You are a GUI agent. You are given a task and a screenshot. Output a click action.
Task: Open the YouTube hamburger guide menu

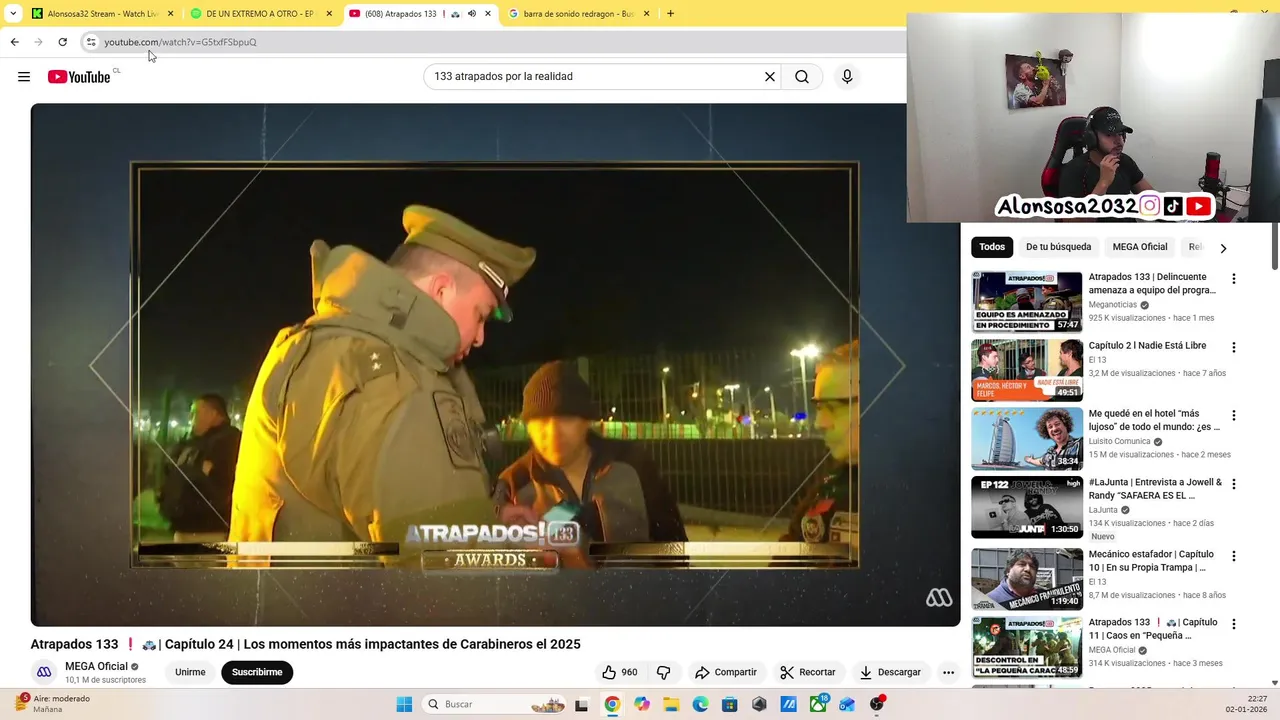[24, 77]
